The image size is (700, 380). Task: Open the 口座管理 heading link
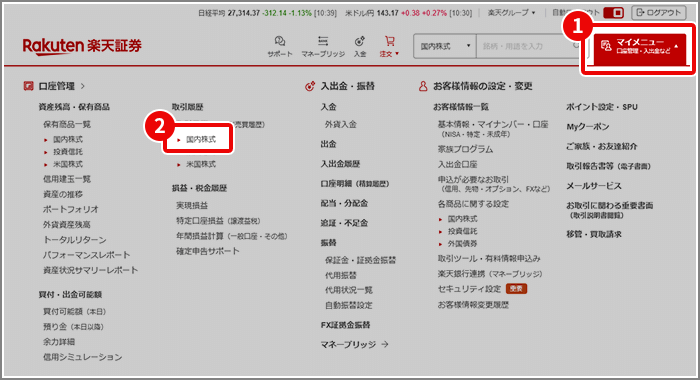62,86
